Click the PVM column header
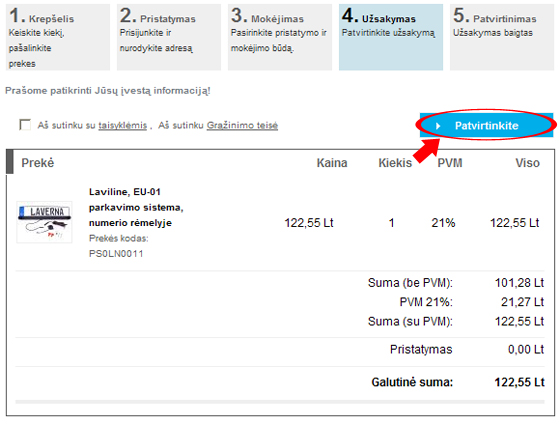 tap(450, 163)
